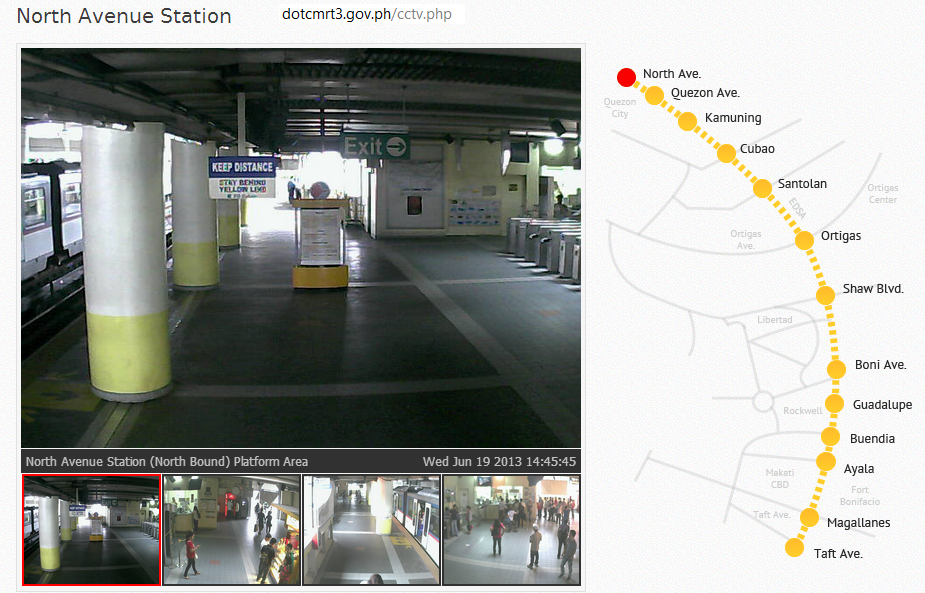Viewport: 925px width, 593px height.
Task: Click the red North Ave. marker
Action: pyautogui.click(x=626, y=76)
